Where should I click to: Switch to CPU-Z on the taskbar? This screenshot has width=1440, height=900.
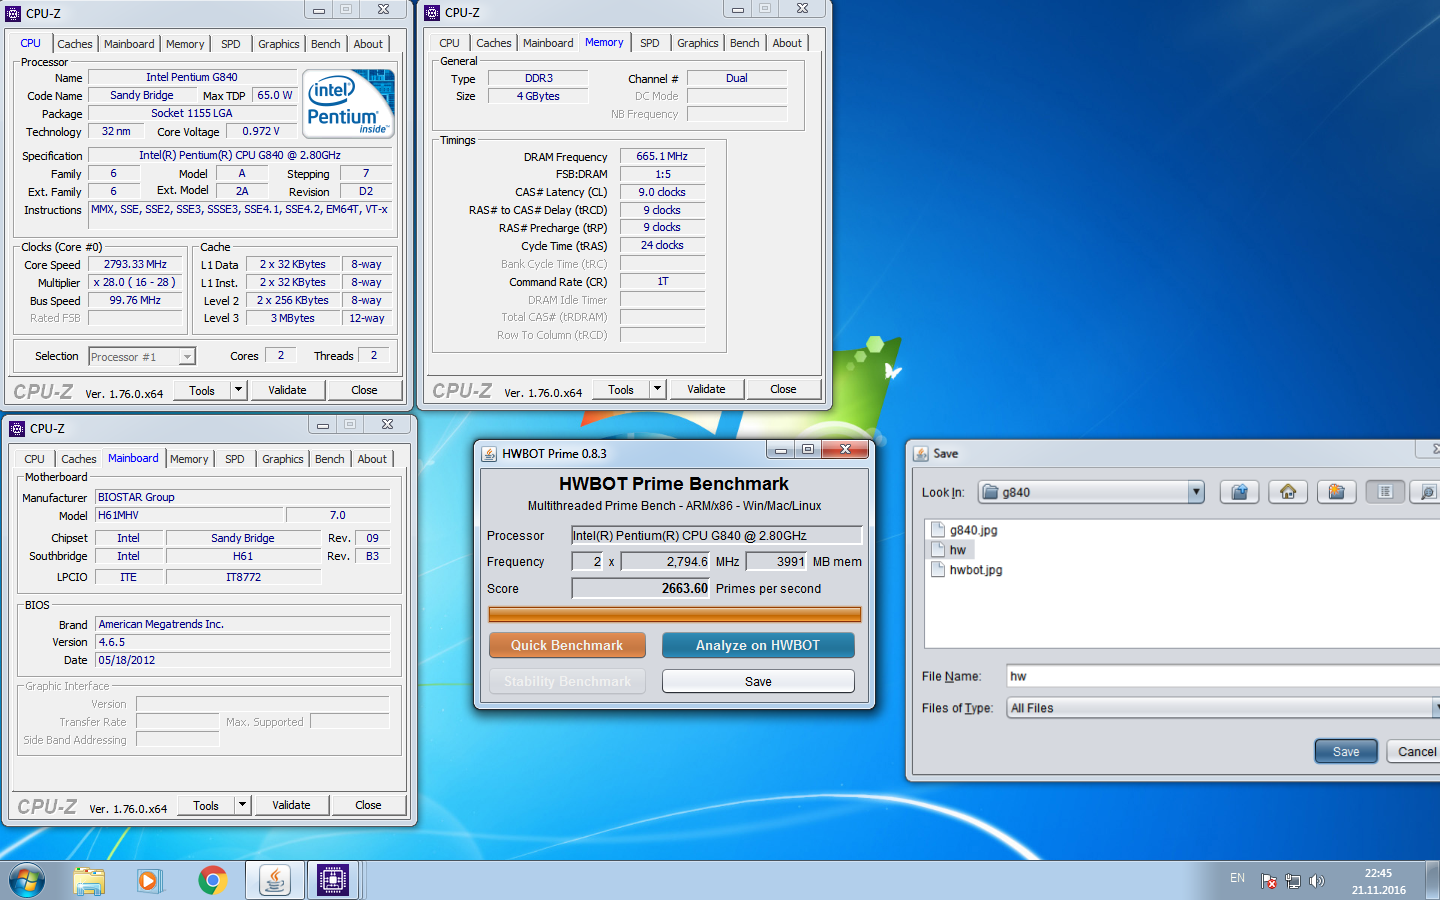click(x=333, y=880)
